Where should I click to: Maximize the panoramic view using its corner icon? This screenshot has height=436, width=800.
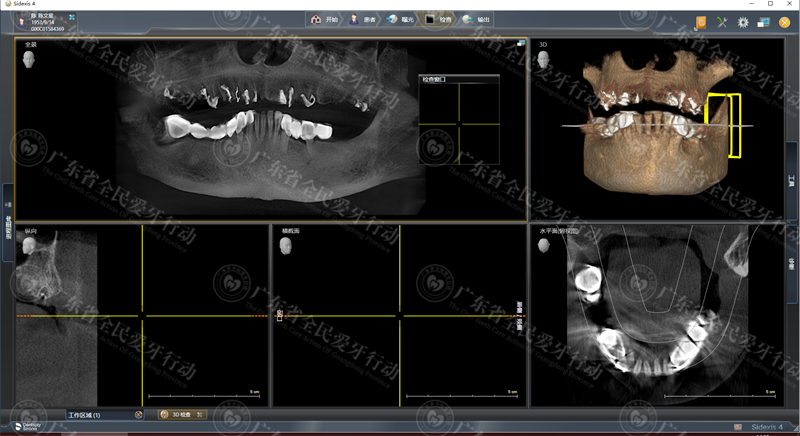[520, 44]
